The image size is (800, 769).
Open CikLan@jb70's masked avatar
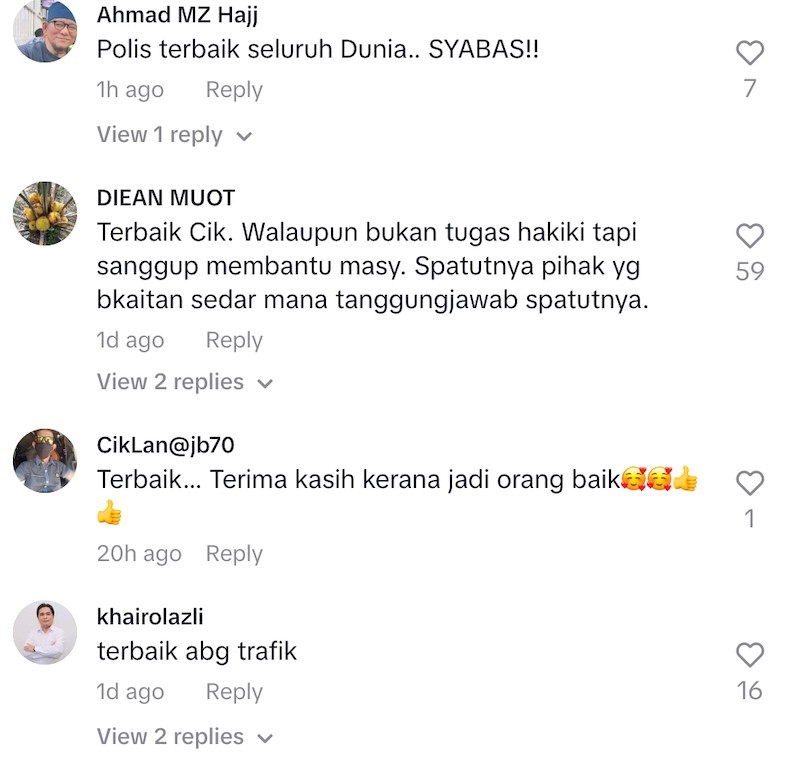[x=45, y=460]
